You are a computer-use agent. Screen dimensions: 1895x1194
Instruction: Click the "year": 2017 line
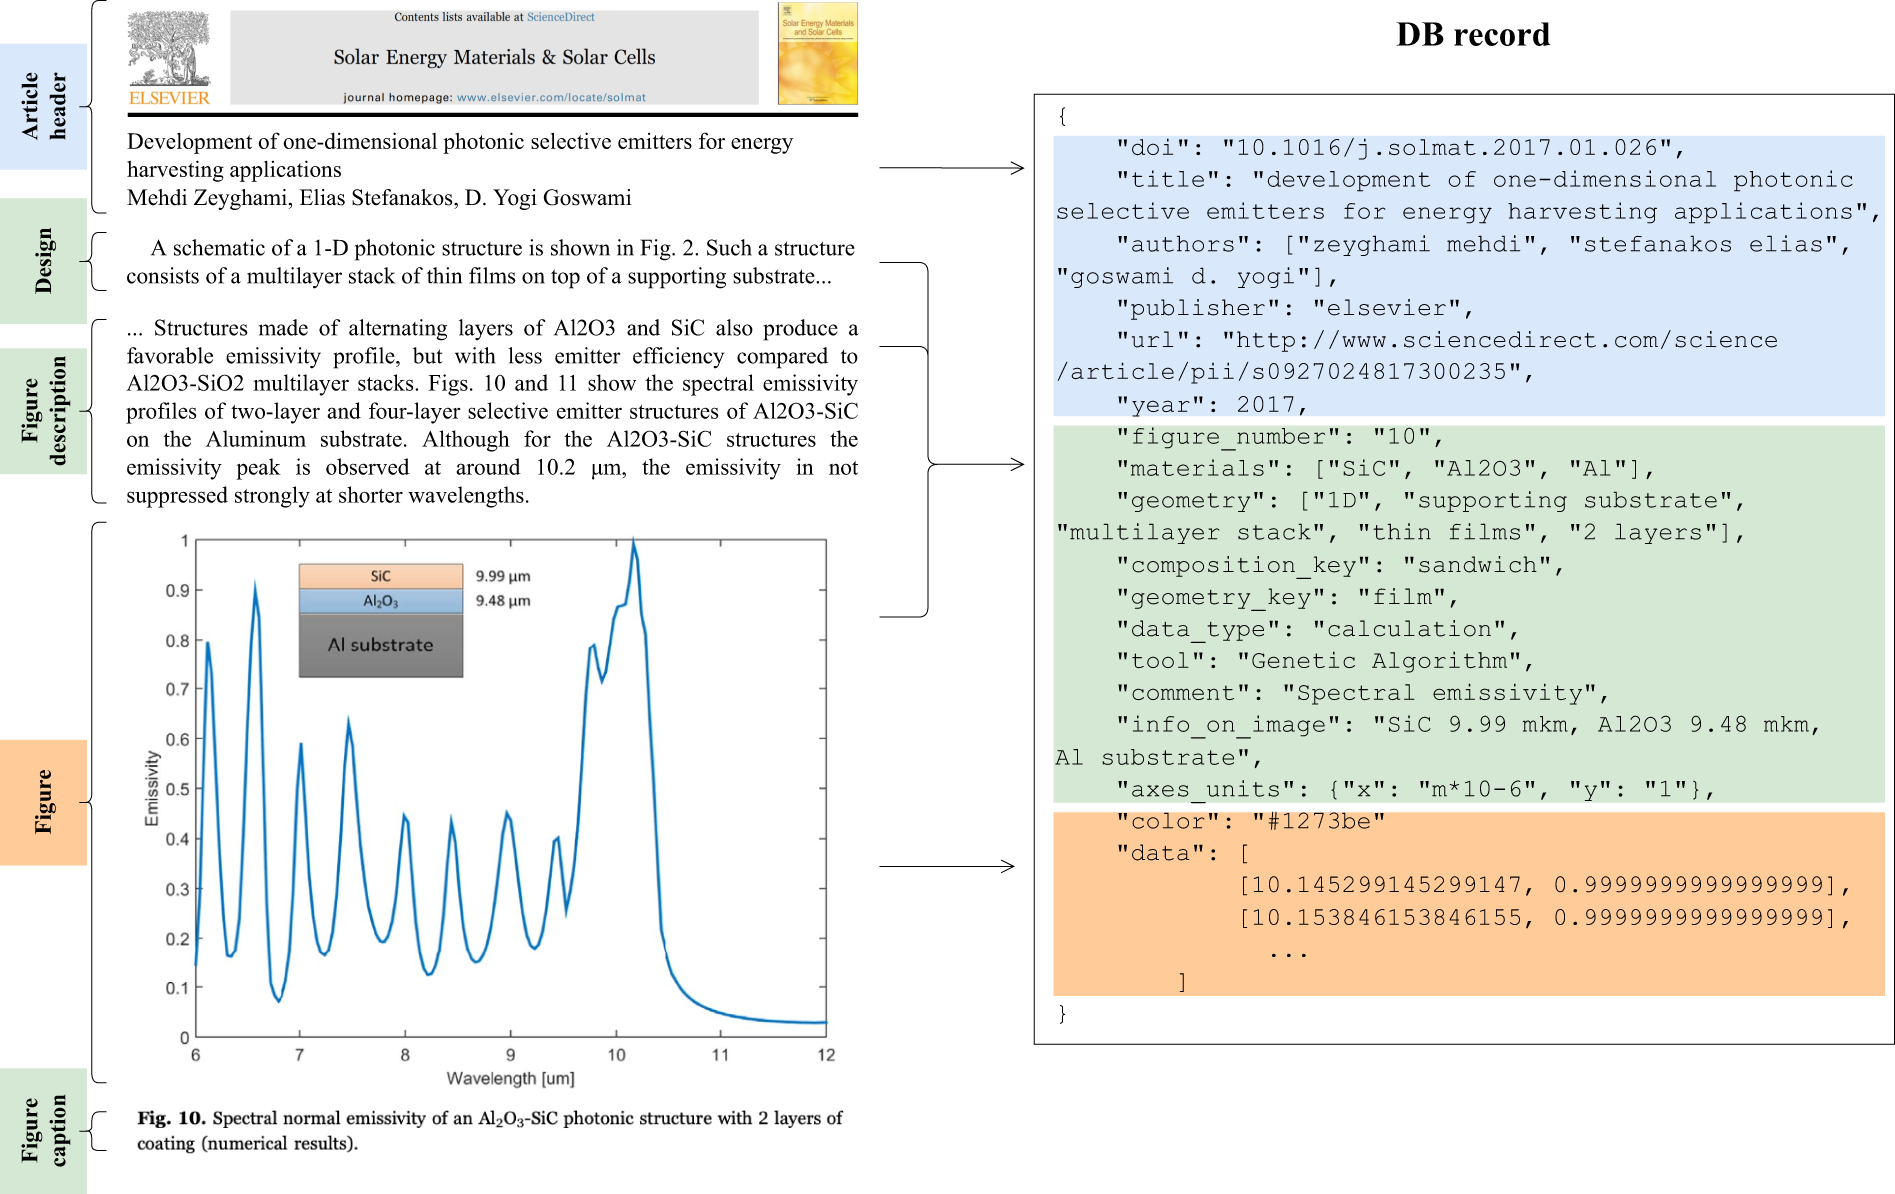coord(1212,405)
